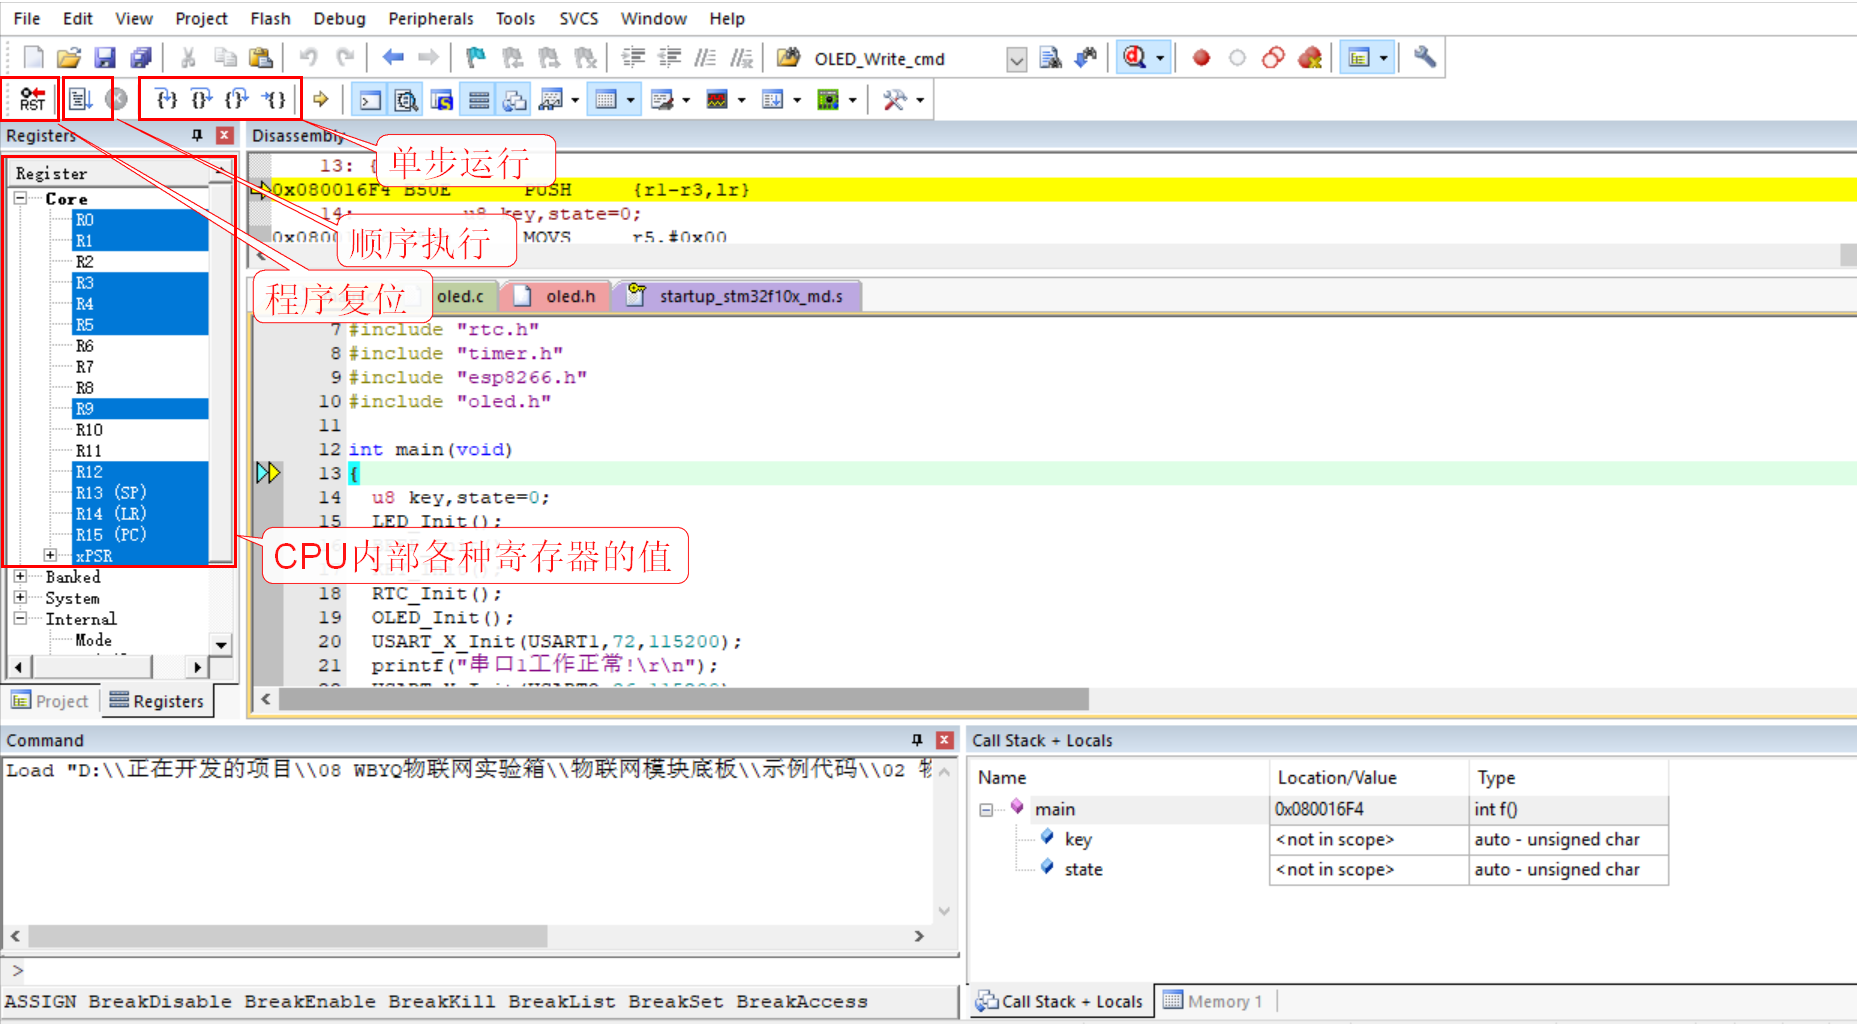Viewport: 1857px width, 1024px height.
Task: Expand the xPSR register node
Action: point(50,555)
